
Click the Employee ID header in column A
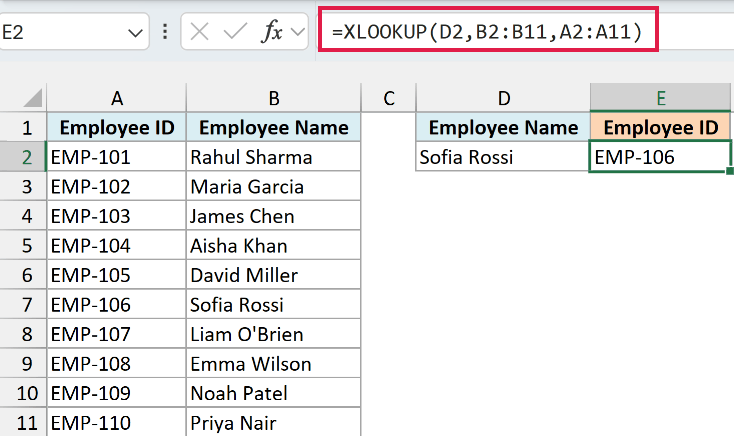117,127
